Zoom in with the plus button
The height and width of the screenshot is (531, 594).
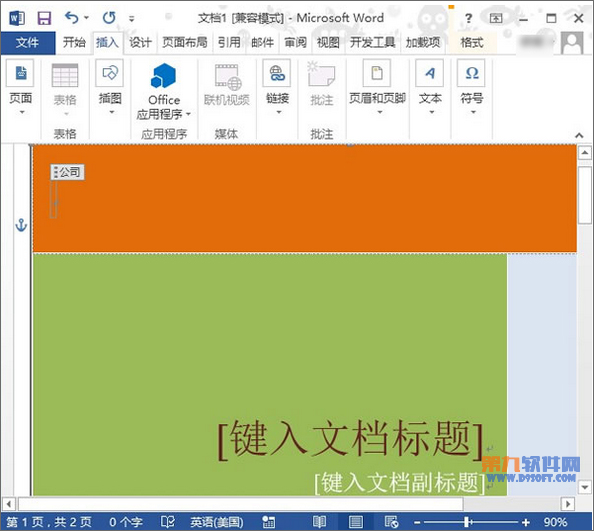click(525, 523)
